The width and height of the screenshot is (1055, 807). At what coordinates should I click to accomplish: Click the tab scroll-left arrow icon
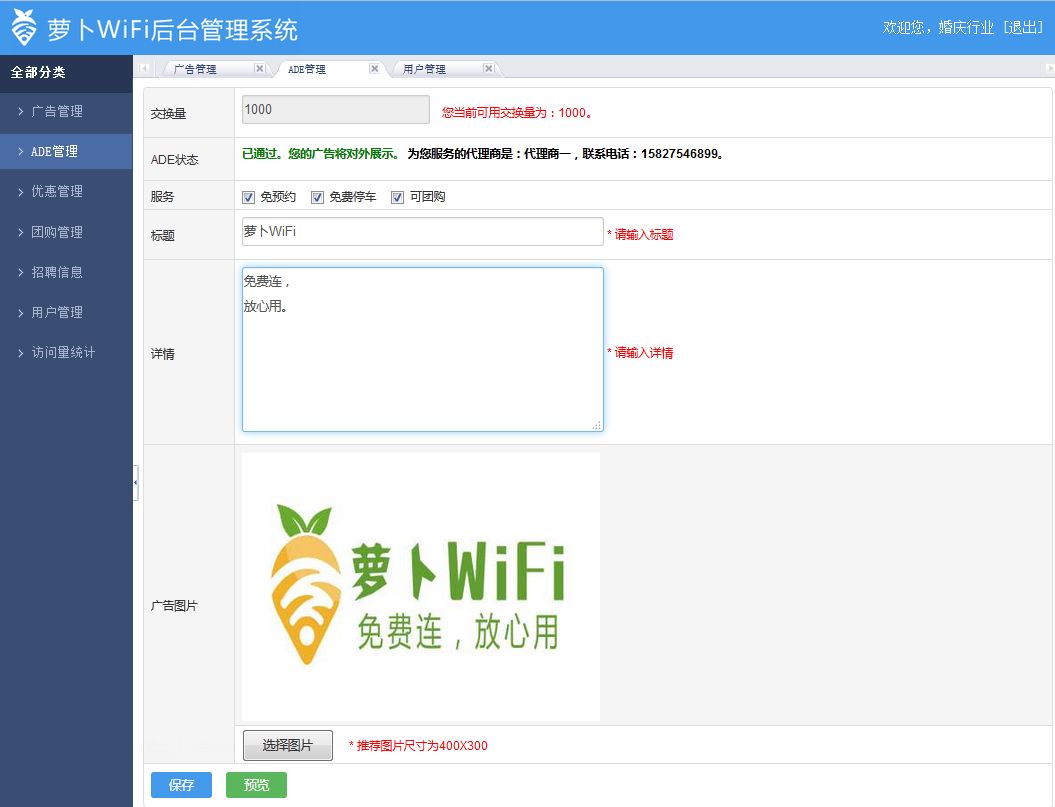[144, 69]
